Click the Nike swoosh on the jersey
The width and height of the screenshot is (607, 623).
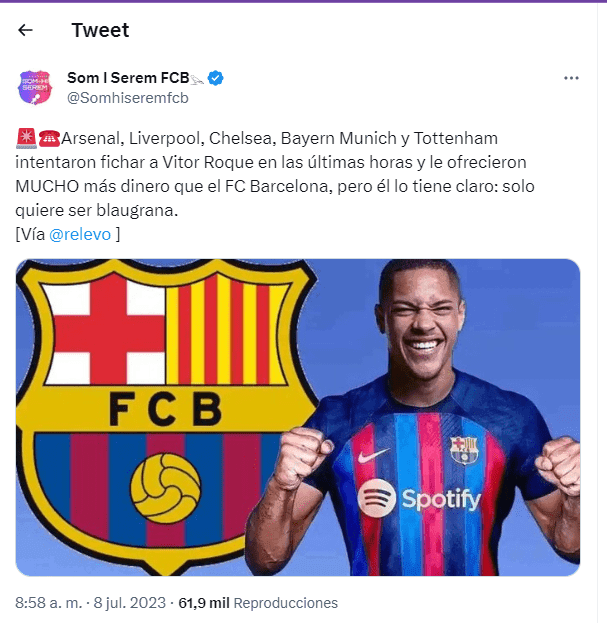[x=371, y=455]
